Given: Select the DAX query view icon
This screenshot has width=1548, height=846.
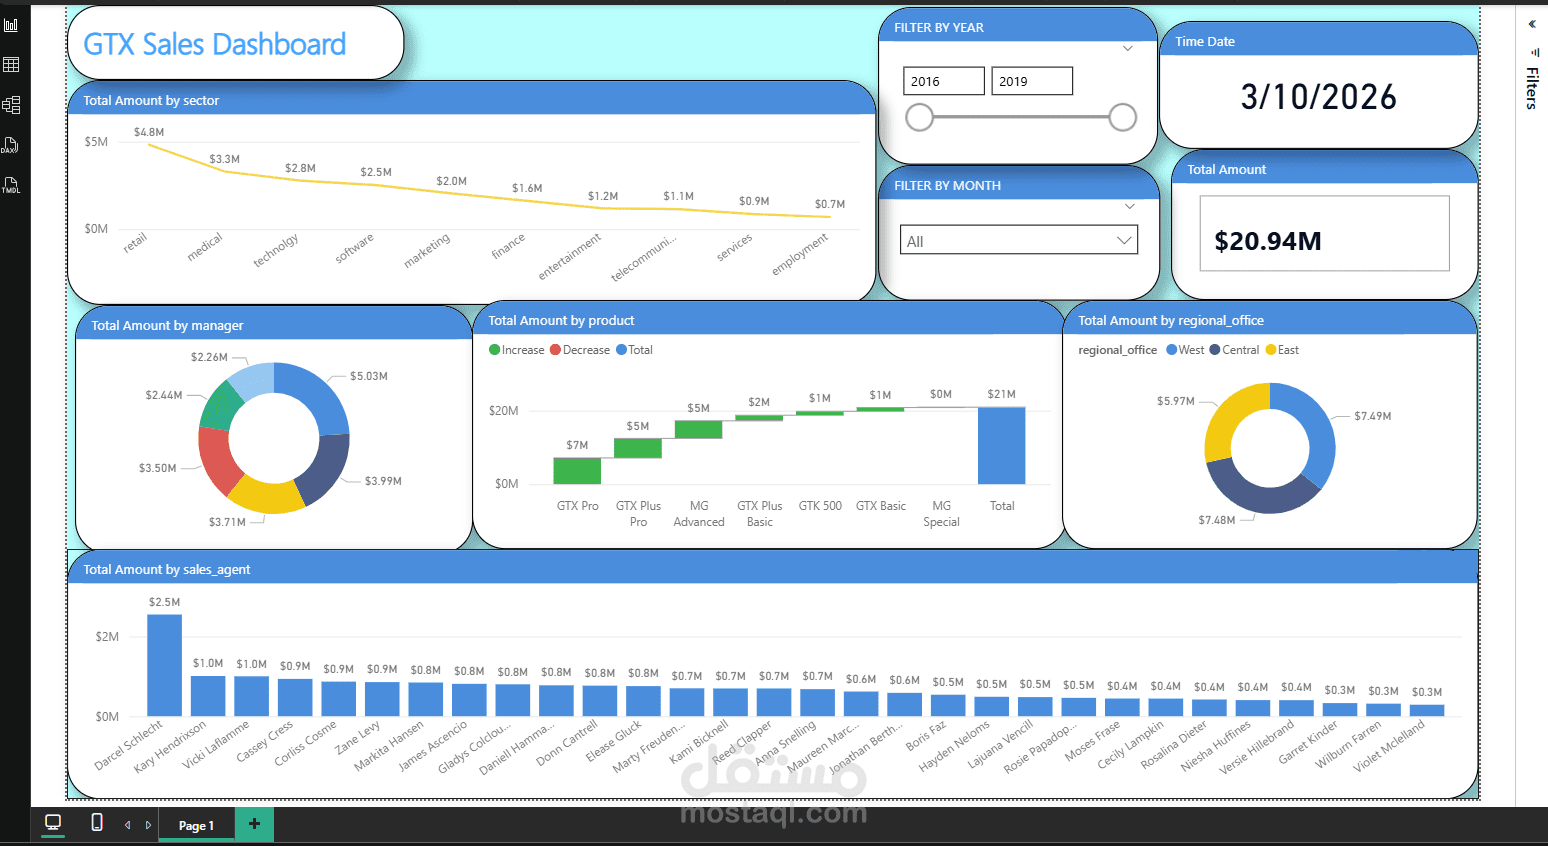Looking at the screenshot, I should pyautogui.click(x=11, y=145).
